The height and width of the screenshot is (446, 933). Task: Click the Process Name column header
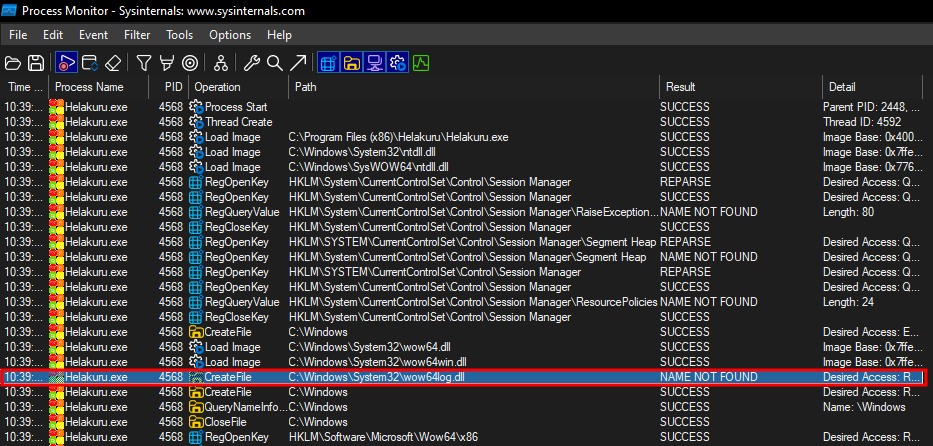point(99,87)
